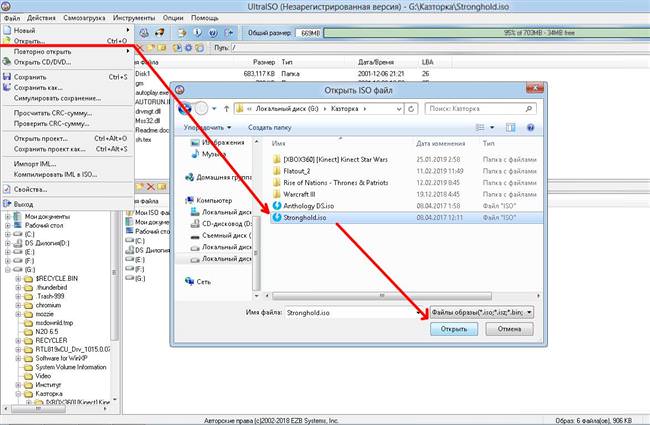Refresh the Касторка folder listing

[411, 109]
